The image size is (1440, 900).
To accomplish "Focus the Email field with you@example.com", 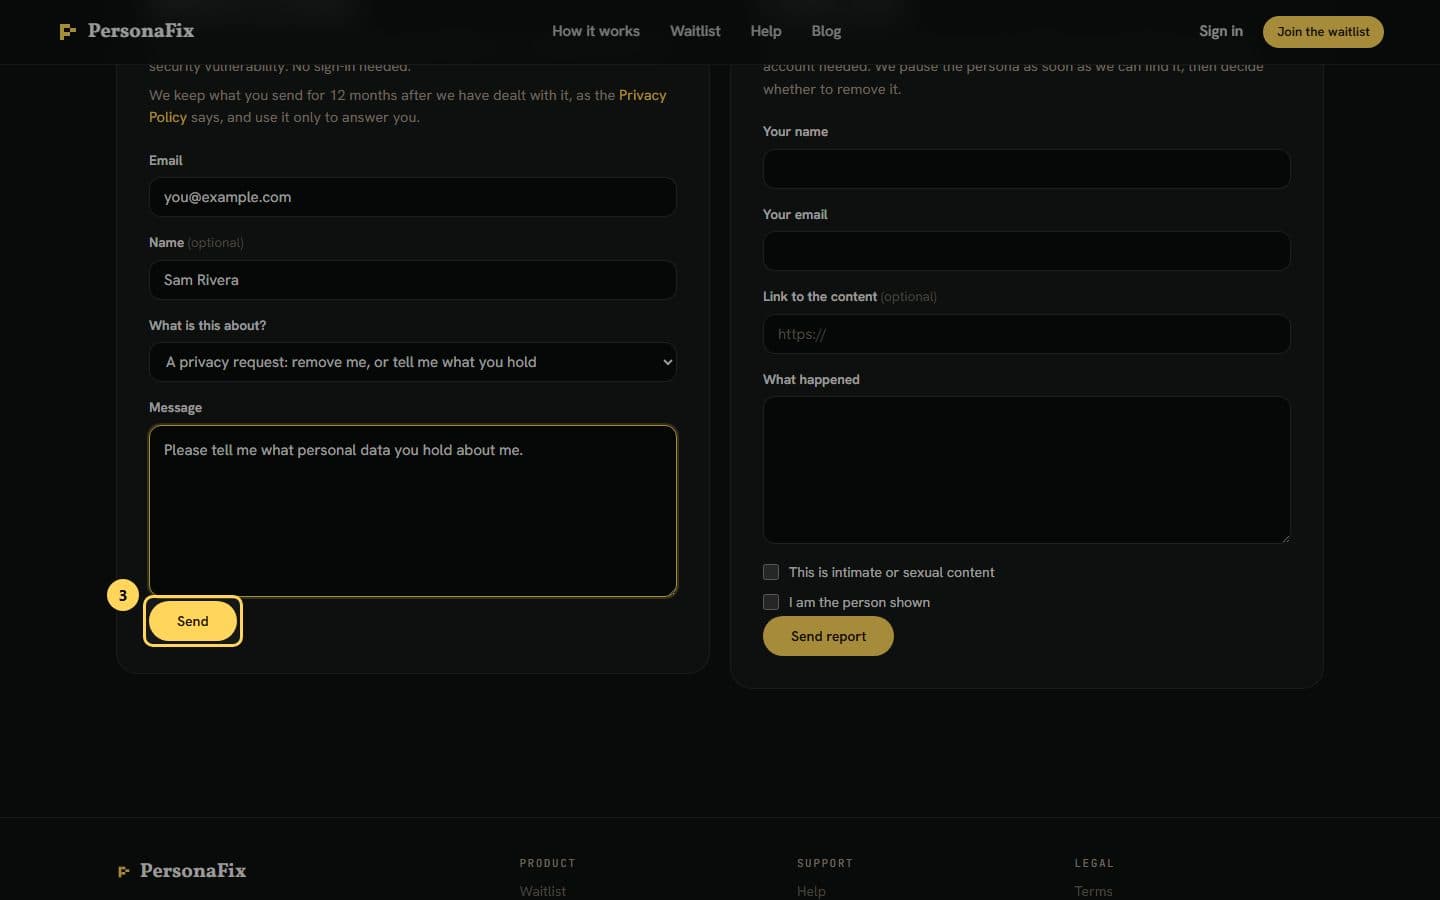I will [x=413, y=197].
